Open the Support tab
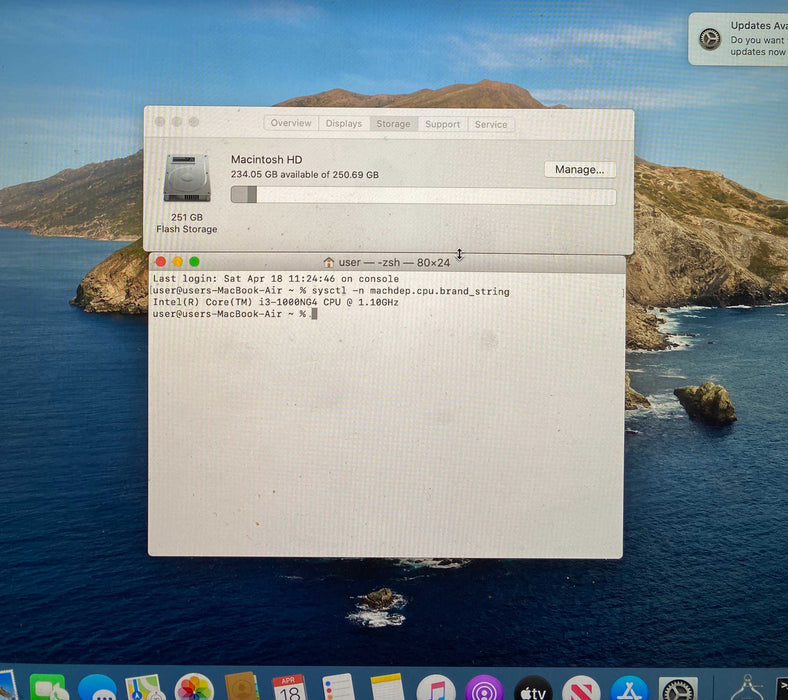Viewport: 788px width, 700px height. (x=442, y=124)
